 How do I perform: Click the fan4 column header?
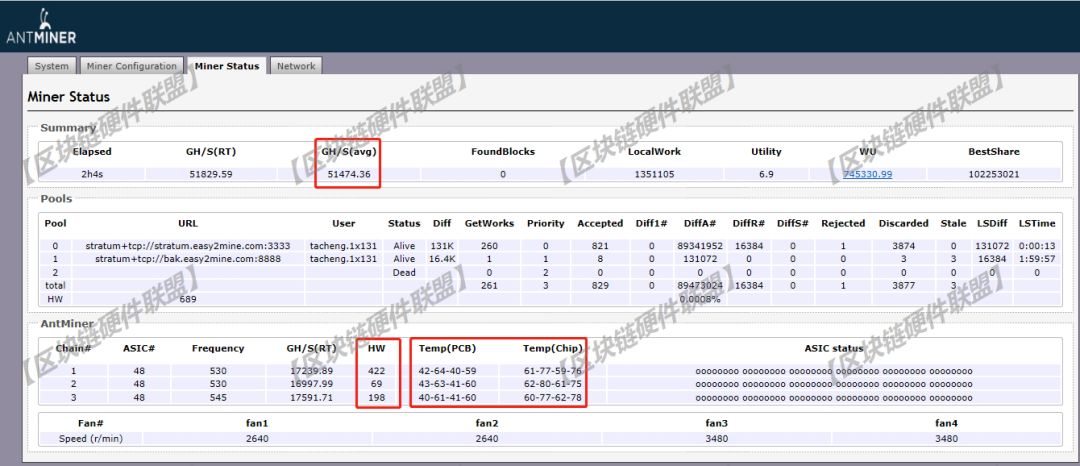(946, 423)
